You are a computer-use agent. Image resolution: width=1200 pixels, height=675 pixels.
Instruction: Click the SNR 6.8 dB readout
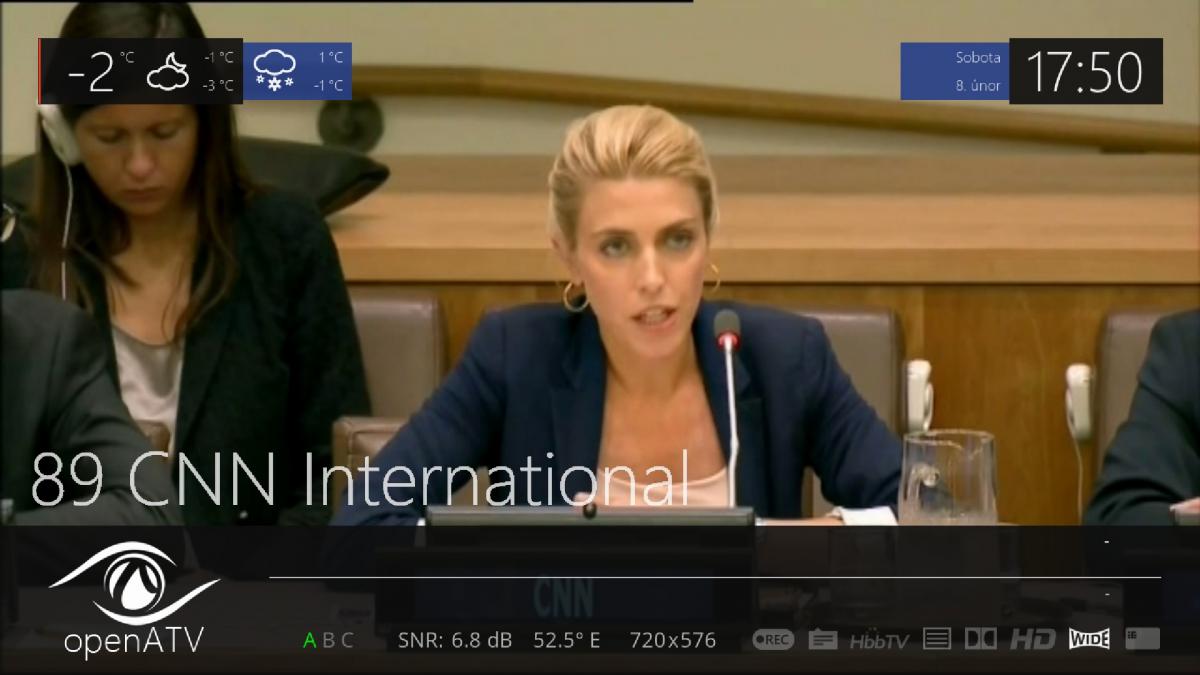coord(455,641)
